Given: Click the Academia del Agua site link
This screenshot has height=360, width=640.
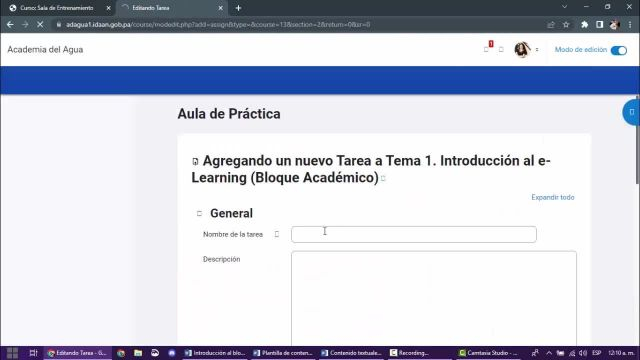Looking at the screenshot, I should 45,49.
